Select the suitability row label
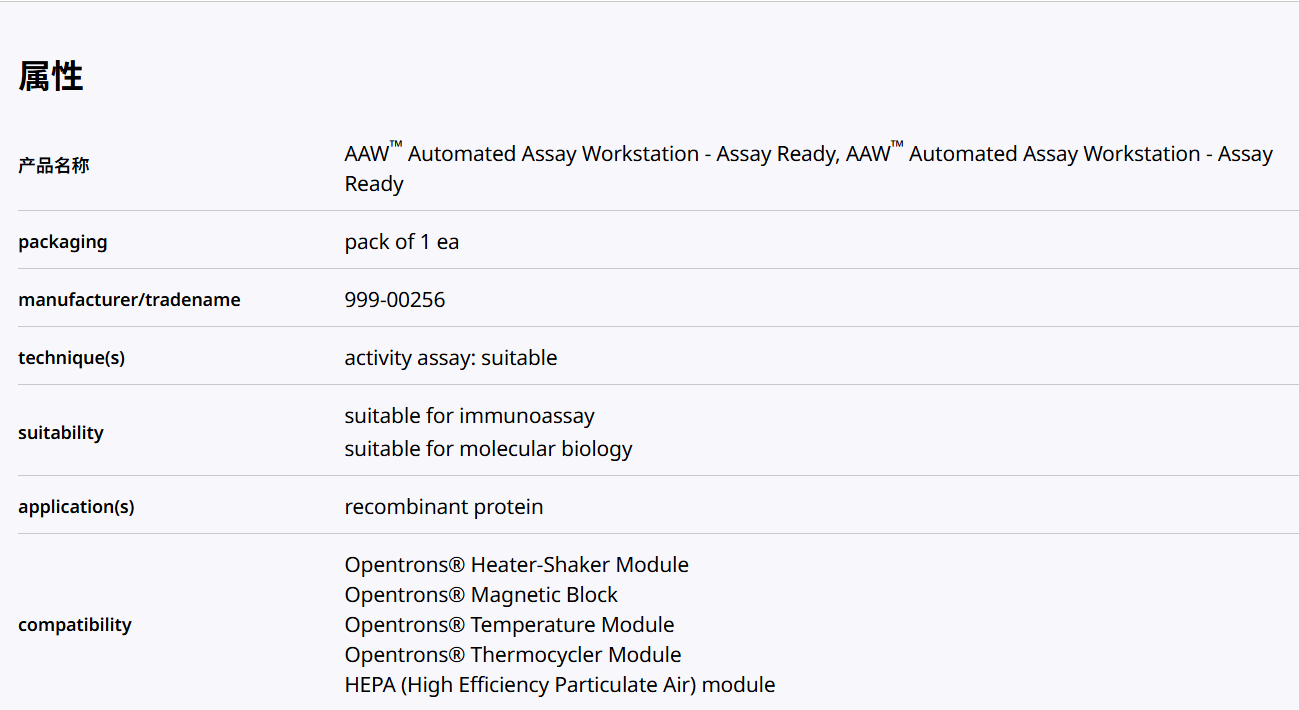1299x710 pixels. pos(61,433)
